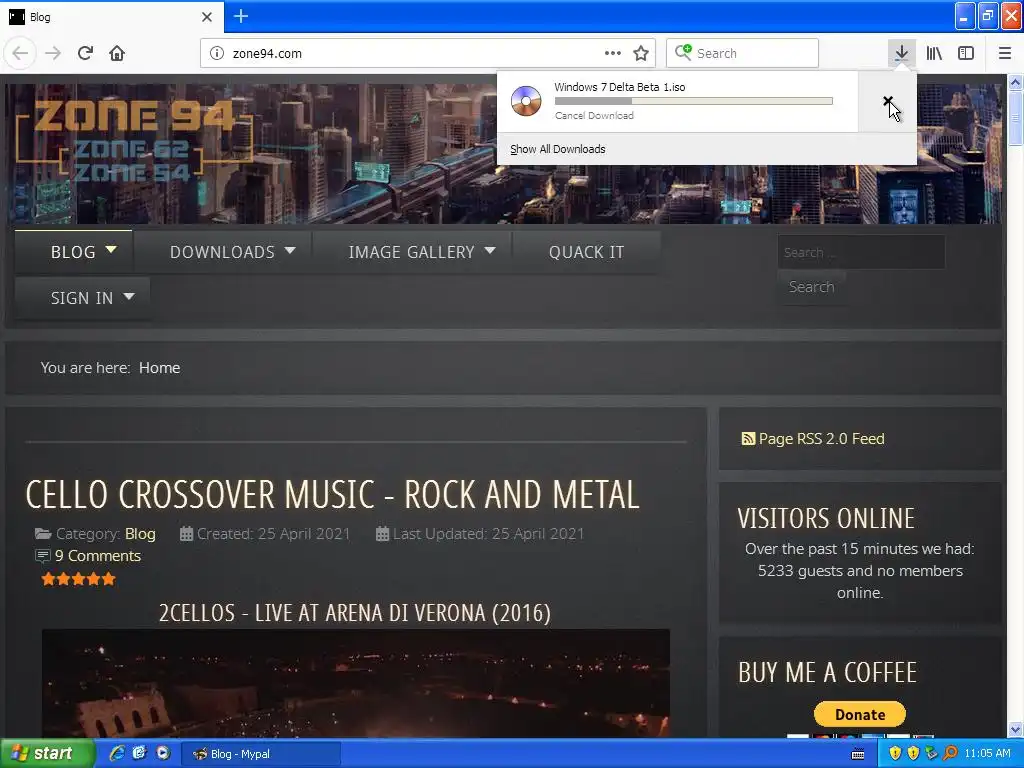Screen dimensions: 1024x768
Task: Open the Home breadcrumb
Action: (x=159, y=368)
